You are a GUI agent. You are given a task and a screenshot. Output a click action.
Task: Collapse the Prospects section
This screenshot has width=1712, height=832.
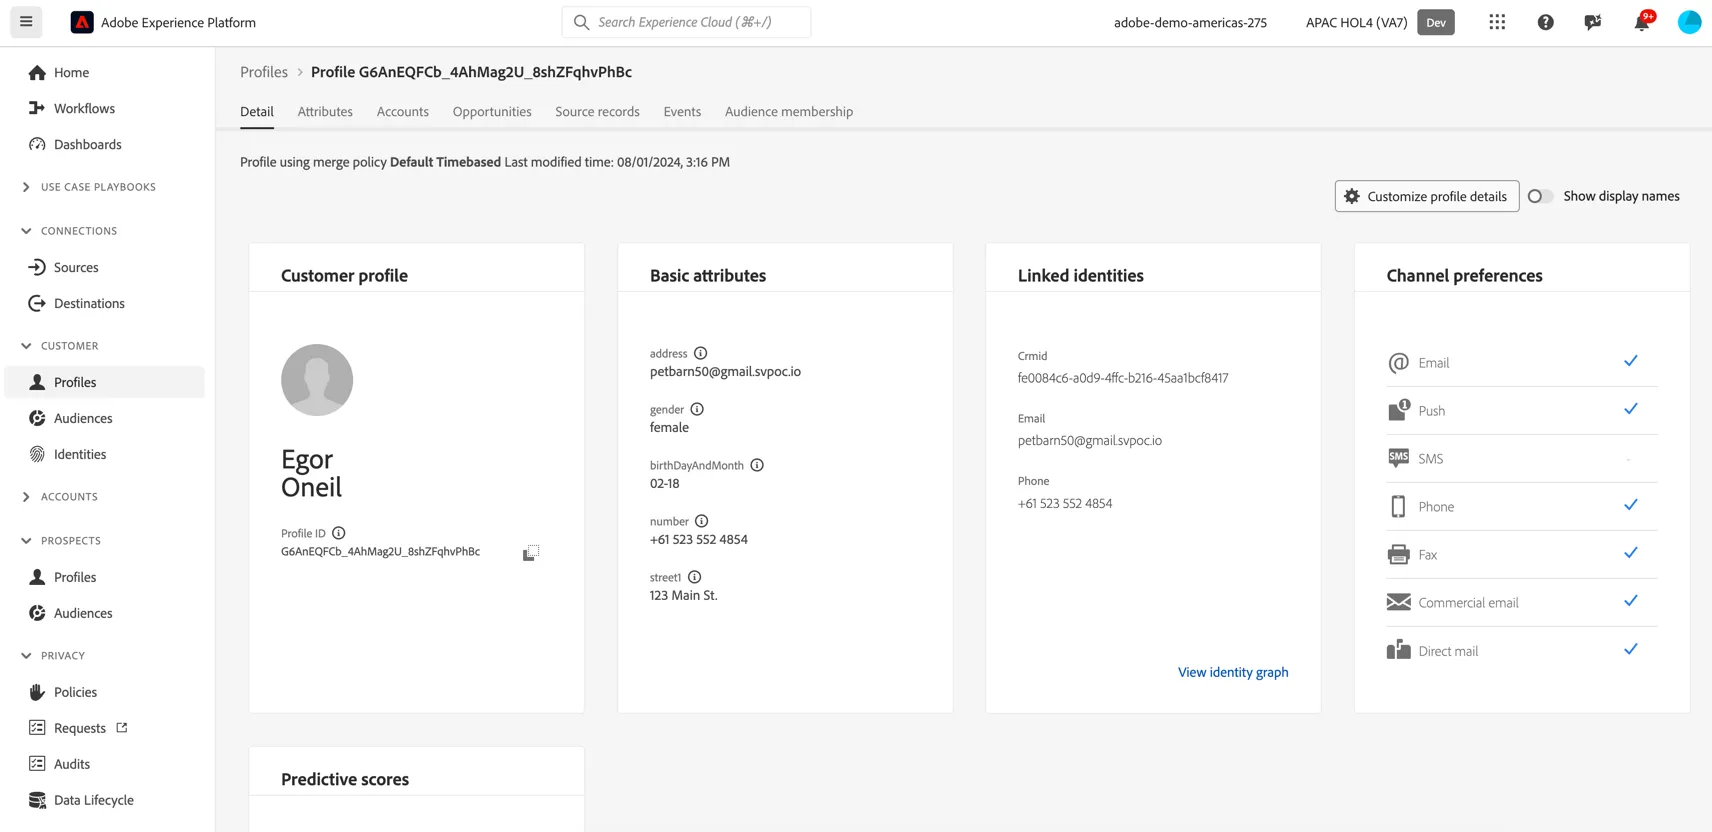26,541
